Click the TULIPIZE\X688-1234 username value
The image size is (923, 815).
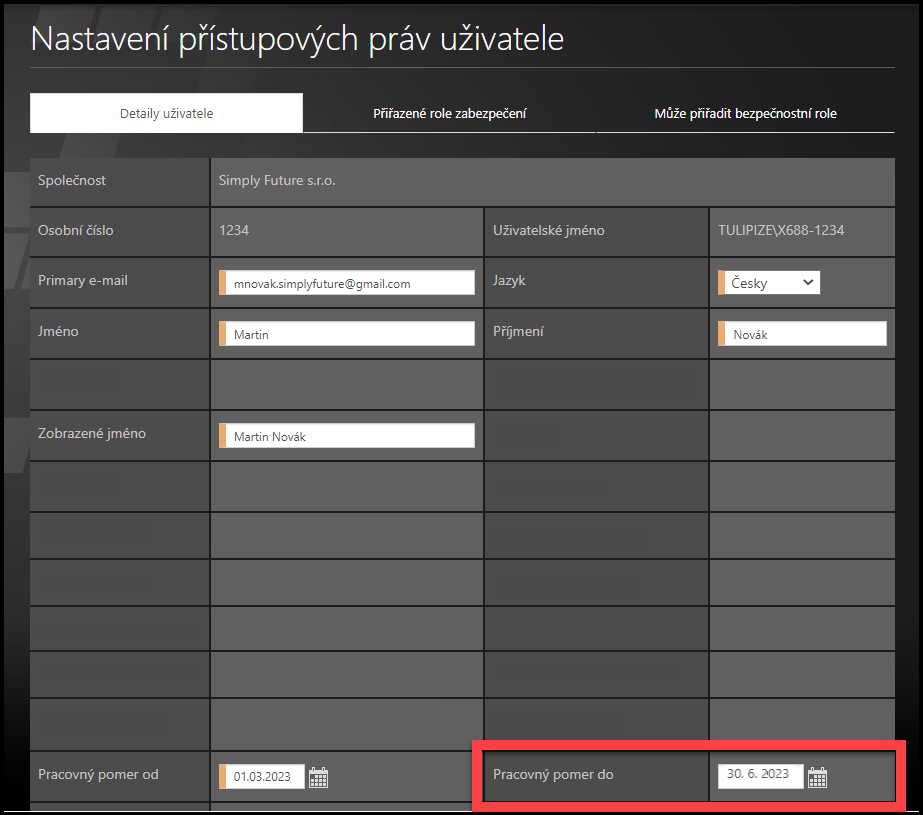tap(781, 231)
